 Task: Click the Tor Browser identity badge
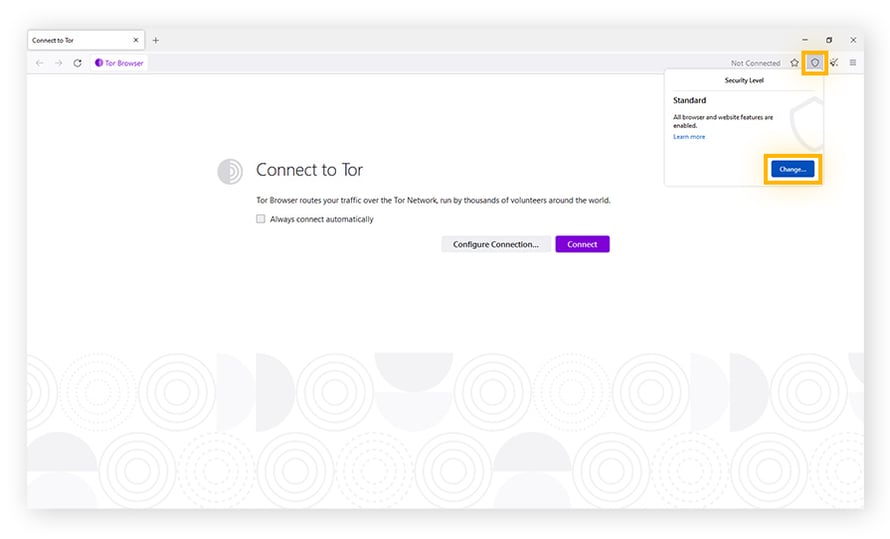click(x=119, y=63)
